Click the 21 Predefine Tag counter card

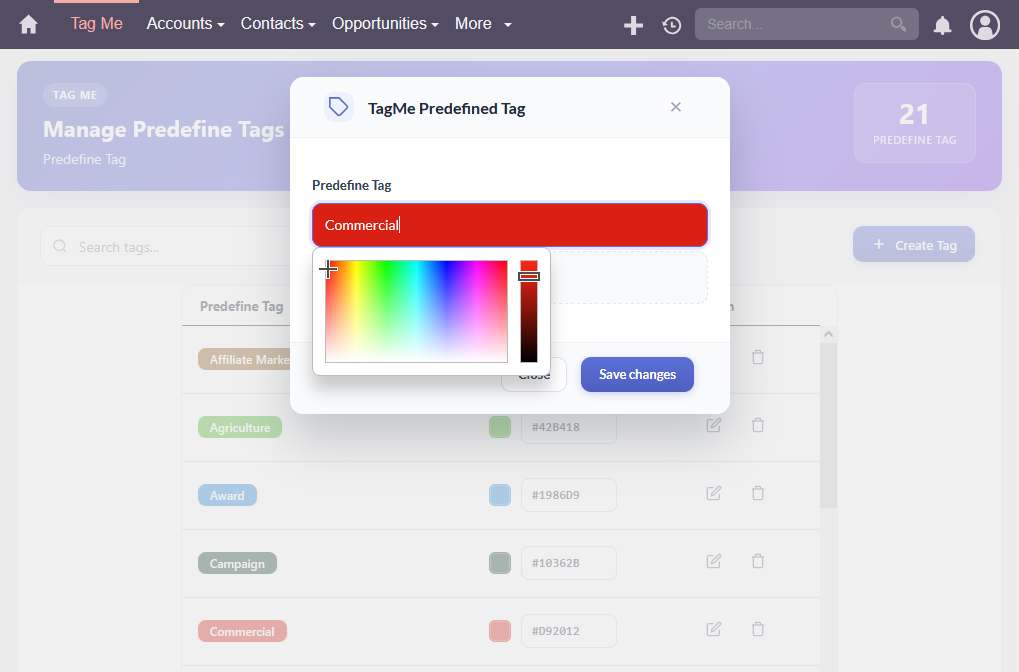tap(914, 123)
